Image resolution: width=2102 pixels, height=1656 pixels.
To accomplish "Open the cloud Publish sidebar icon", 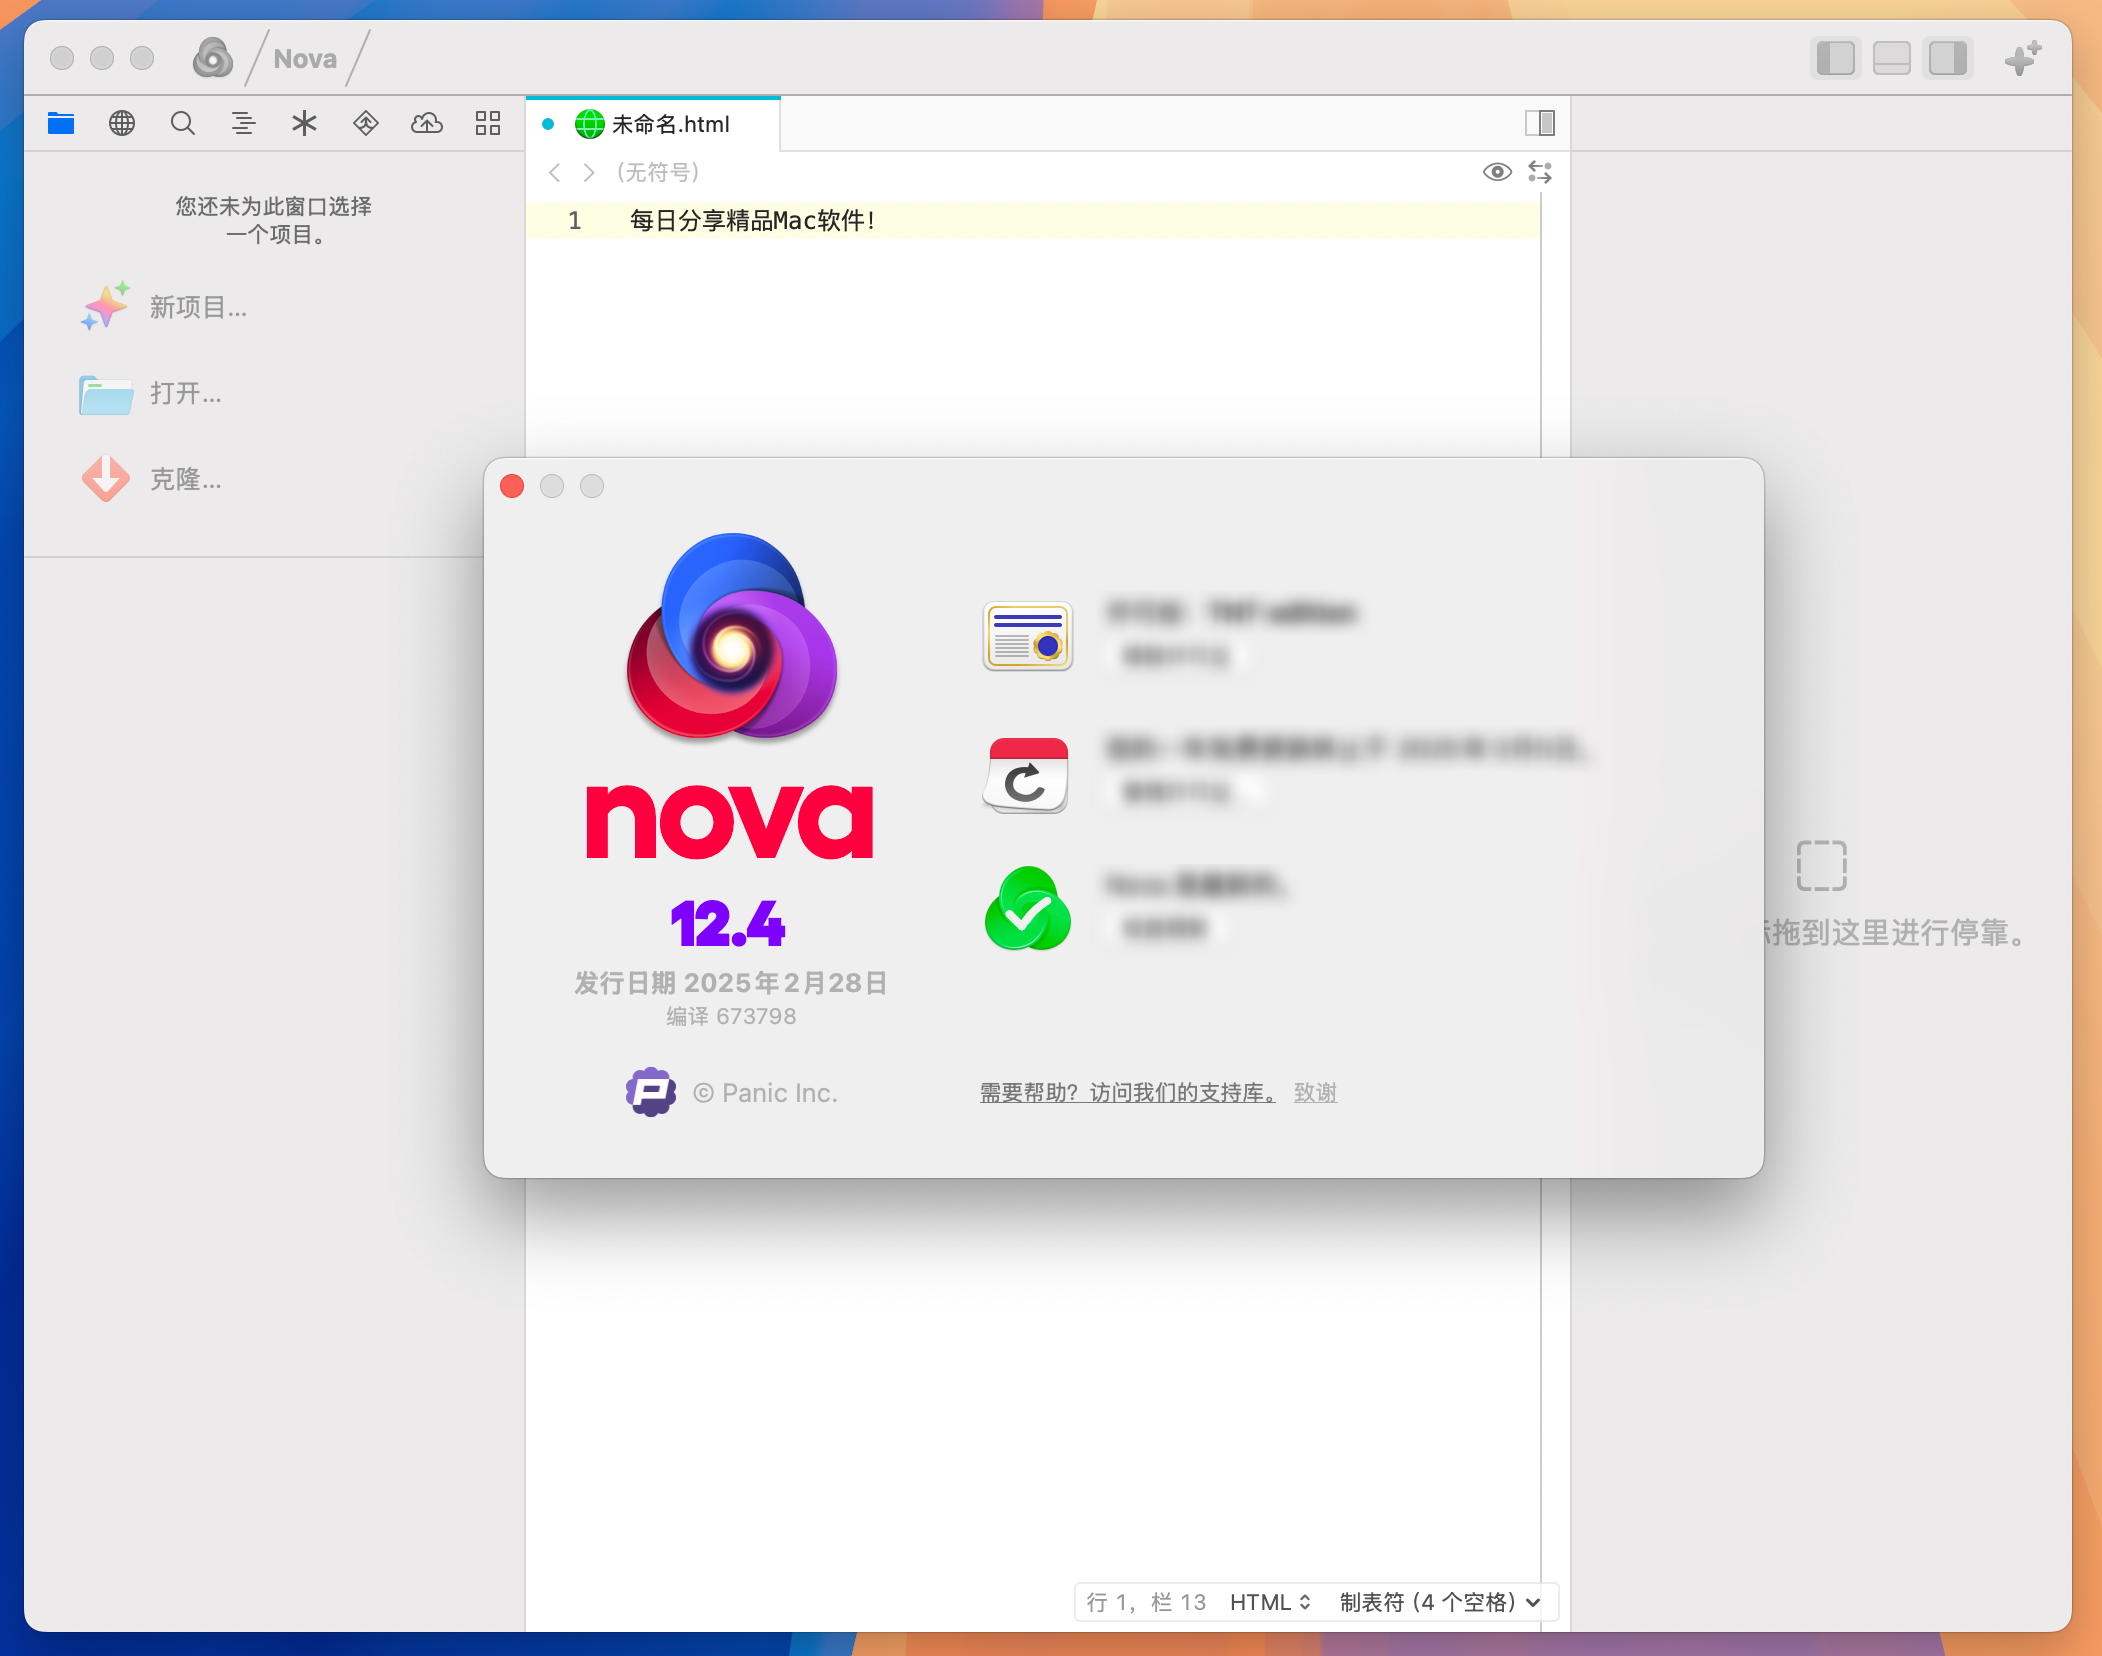I will [x=427, y=123].
